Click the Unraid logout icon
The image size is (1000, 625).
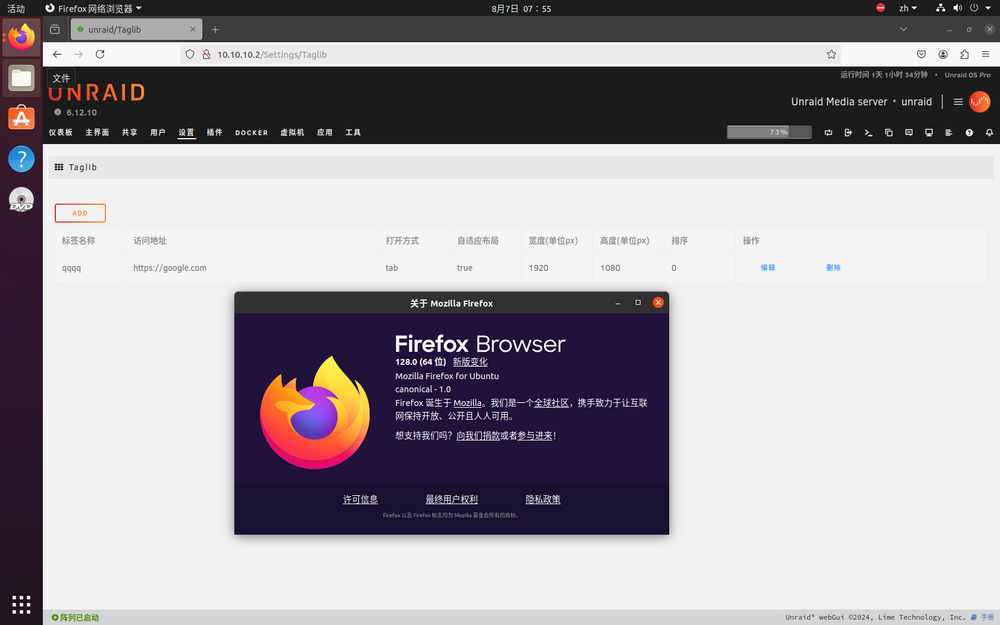click(x=848, y=133)
